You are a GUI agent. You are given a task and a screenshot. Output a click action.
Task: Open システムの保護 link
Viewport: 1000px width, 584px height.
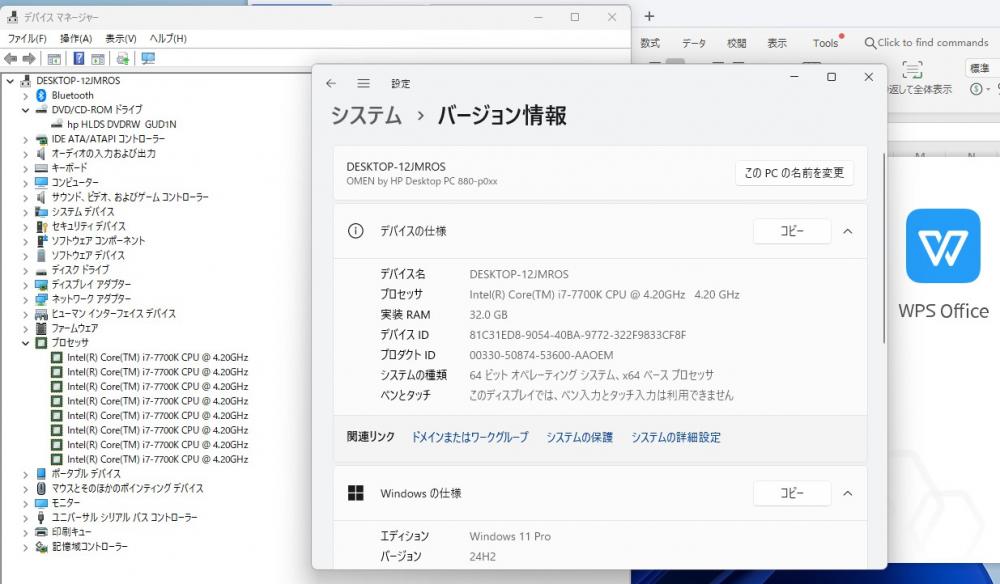point(579,437)
